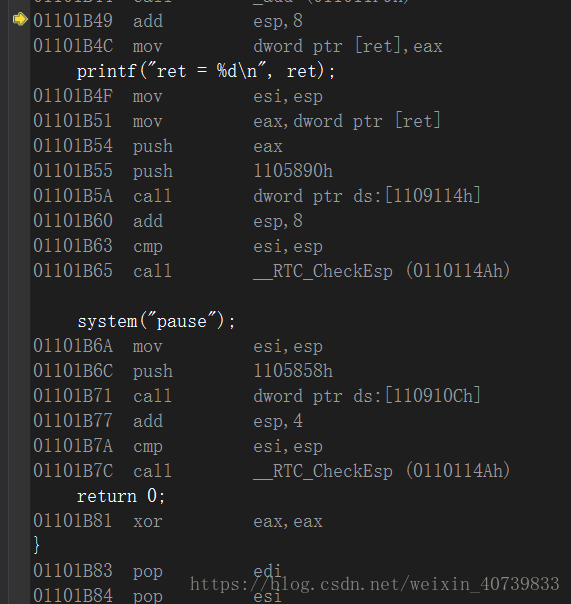
Task: Select the closing brace source line
Action: (x=37, y=545)
